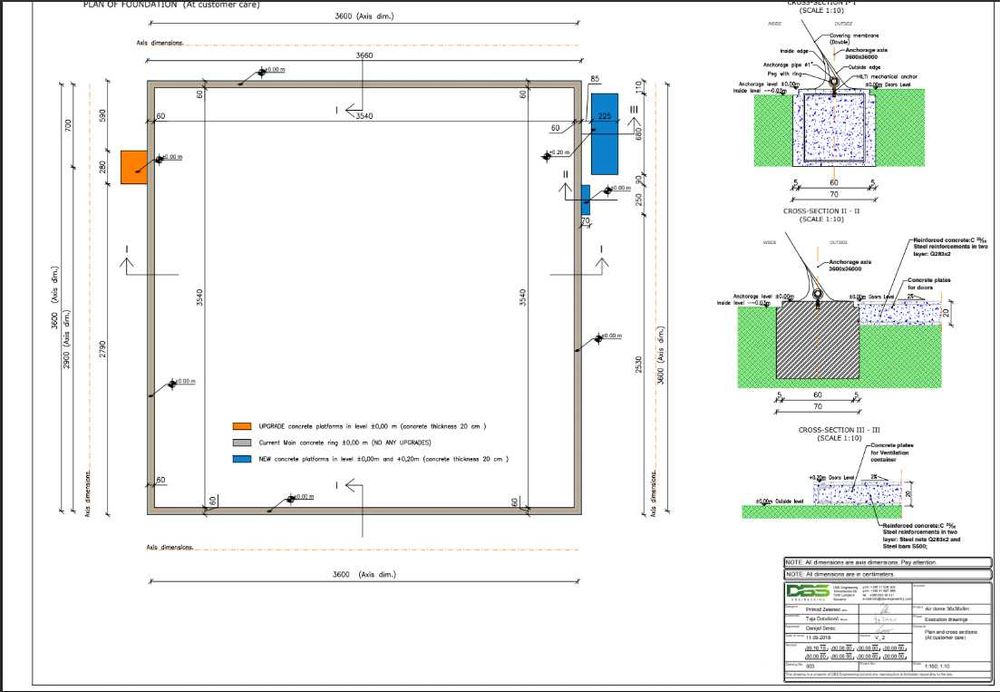Click the section marker arrow labeled II
1000x692 pixels.
(x=565, y=184)
